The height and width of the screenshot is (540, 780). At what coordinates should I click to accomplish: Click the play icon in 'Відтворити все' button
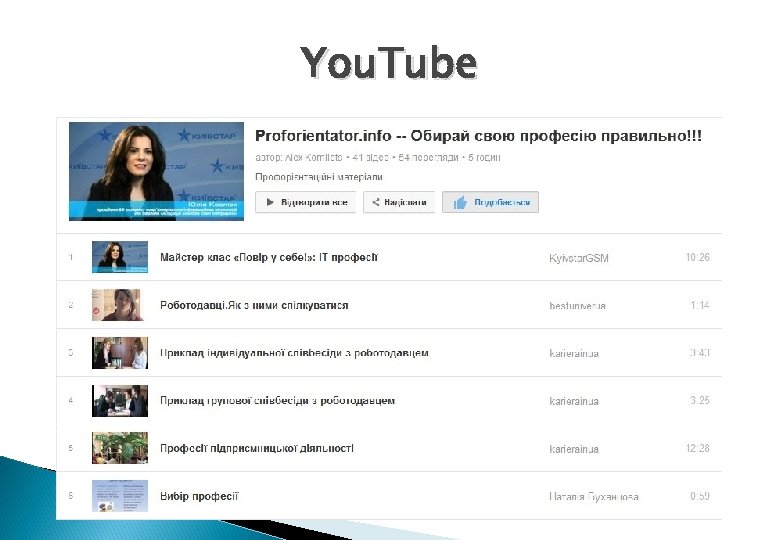pyautogui.click(x=270, y=202)
